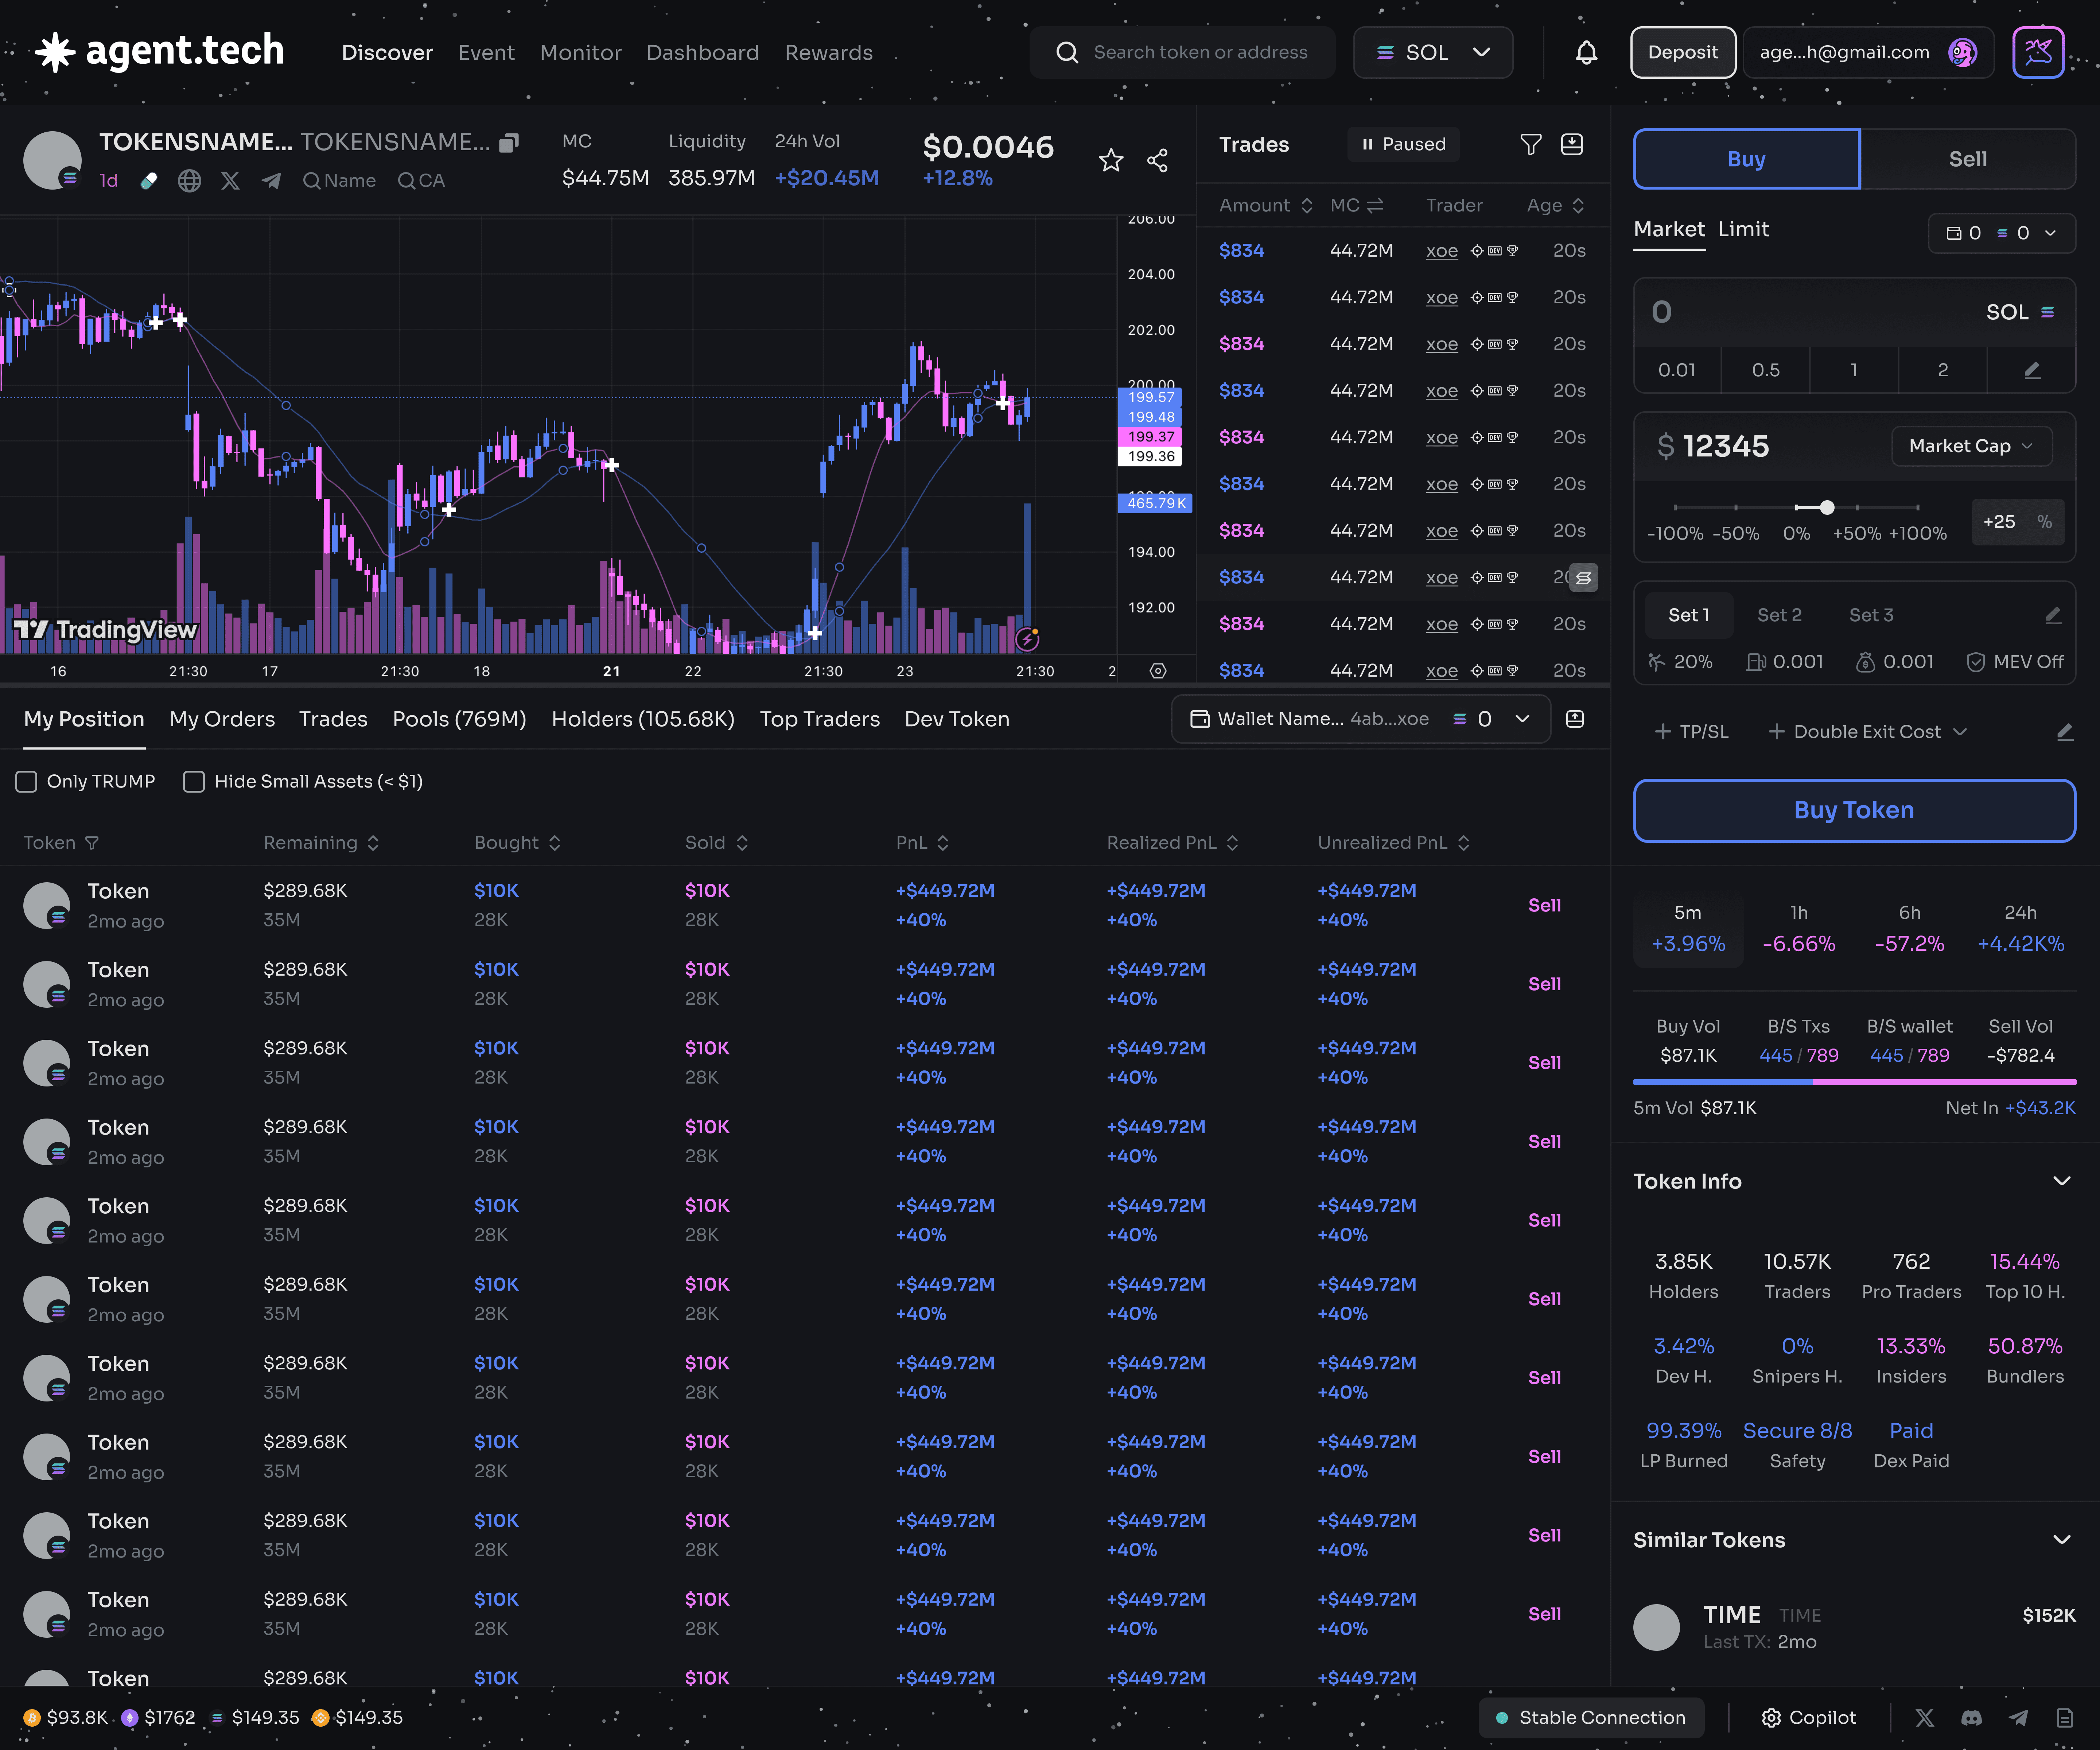
Task: Select the Sell tab
Action: pos(1967,159)
